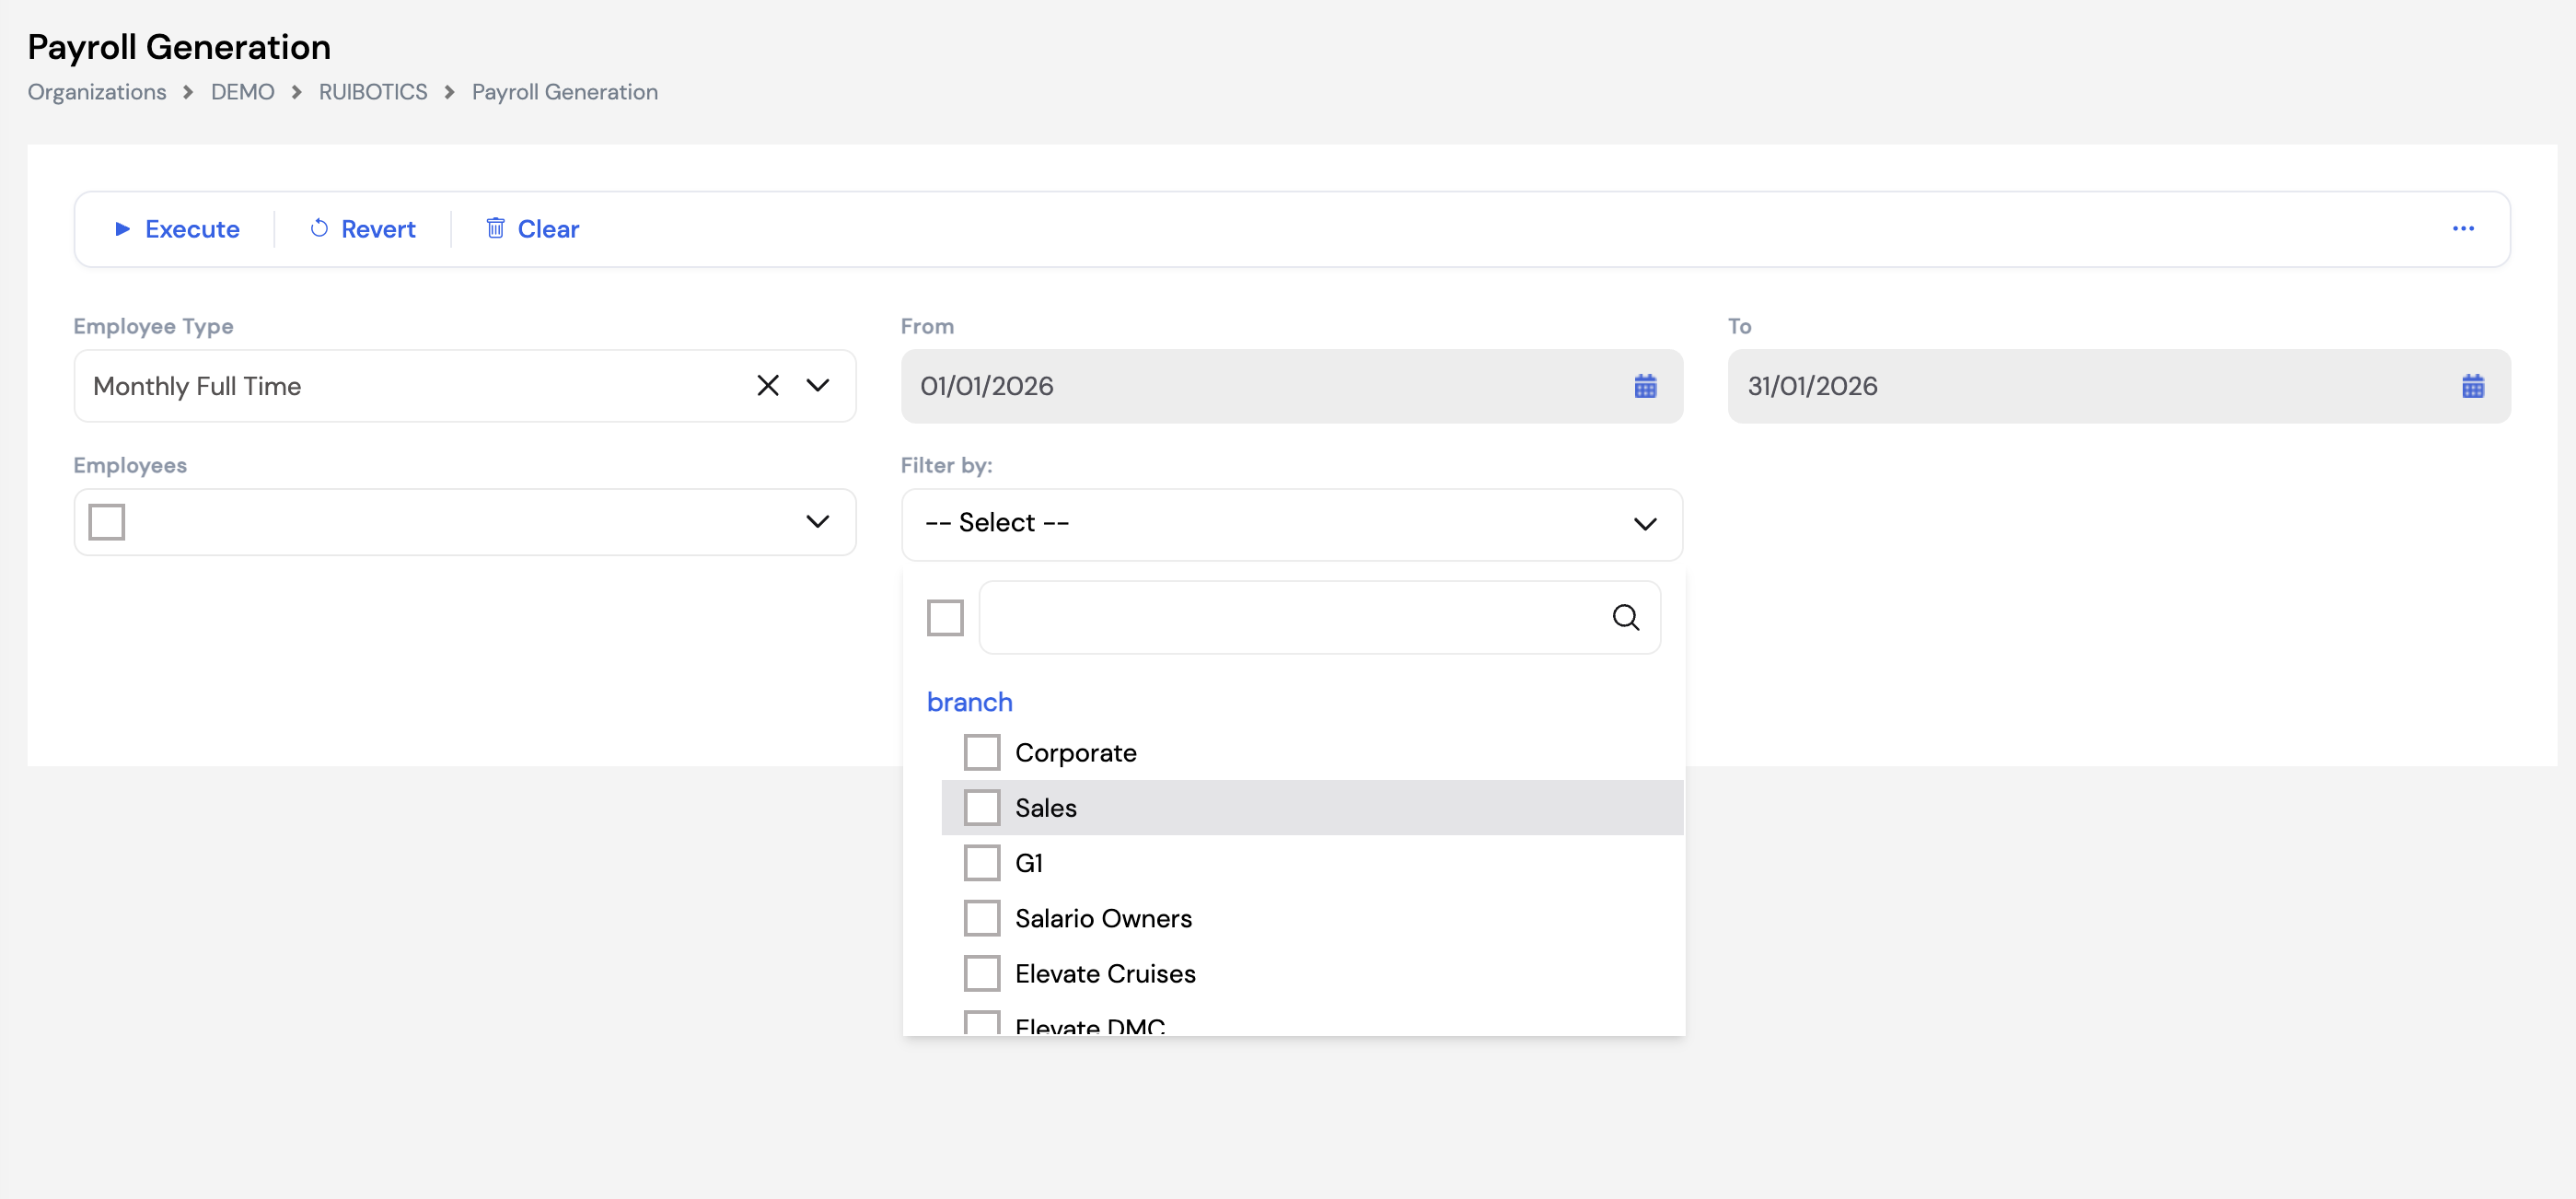Click the Monthly Full Time value text

pyautogui.click(x=197, y=386)
